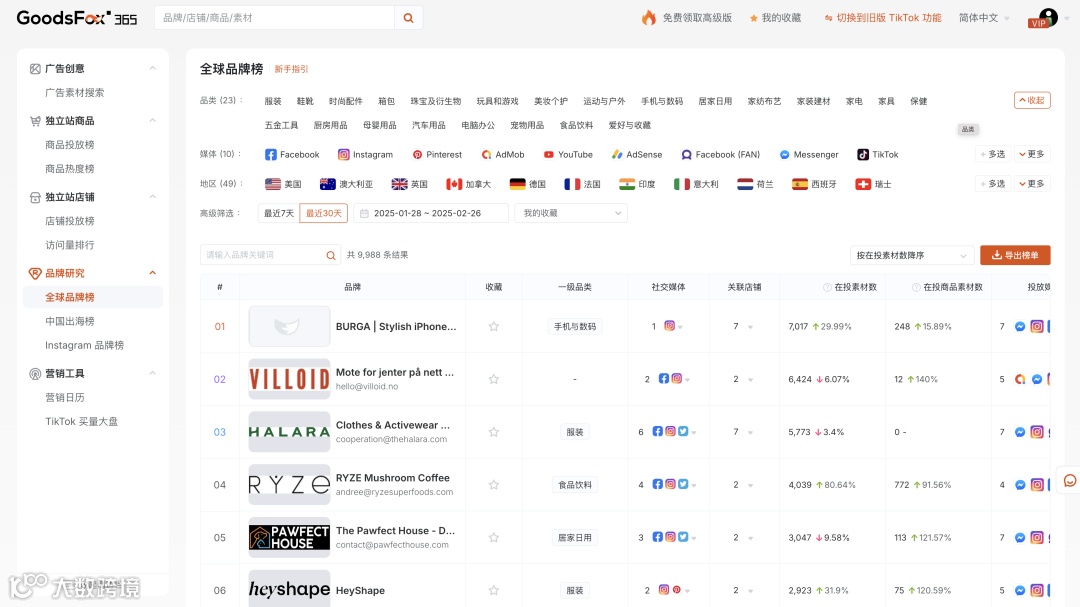Filter by Facebook media
Image resolution: width=1080 pixels, height=607 pixels.
pos(292,154)
